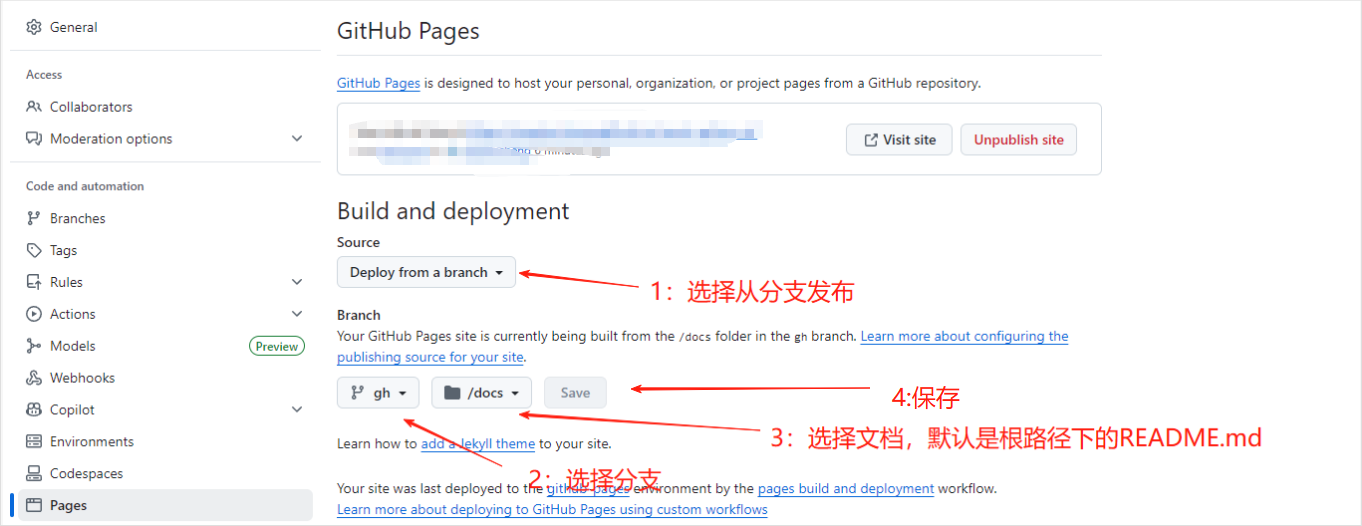Open the pages build and deployment link
Image resolution: width=1362 pixels, height=526 pixels.
[846, 489]
